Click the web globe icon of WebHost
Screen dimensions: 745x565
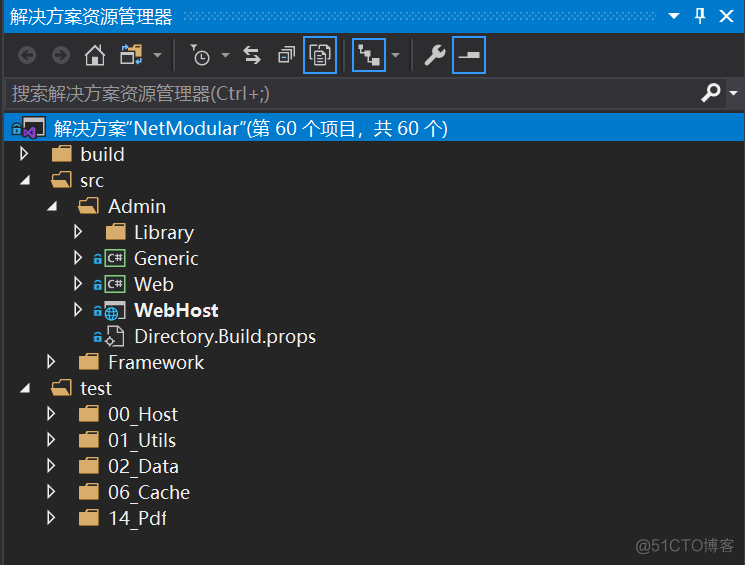tap(115, 310)
